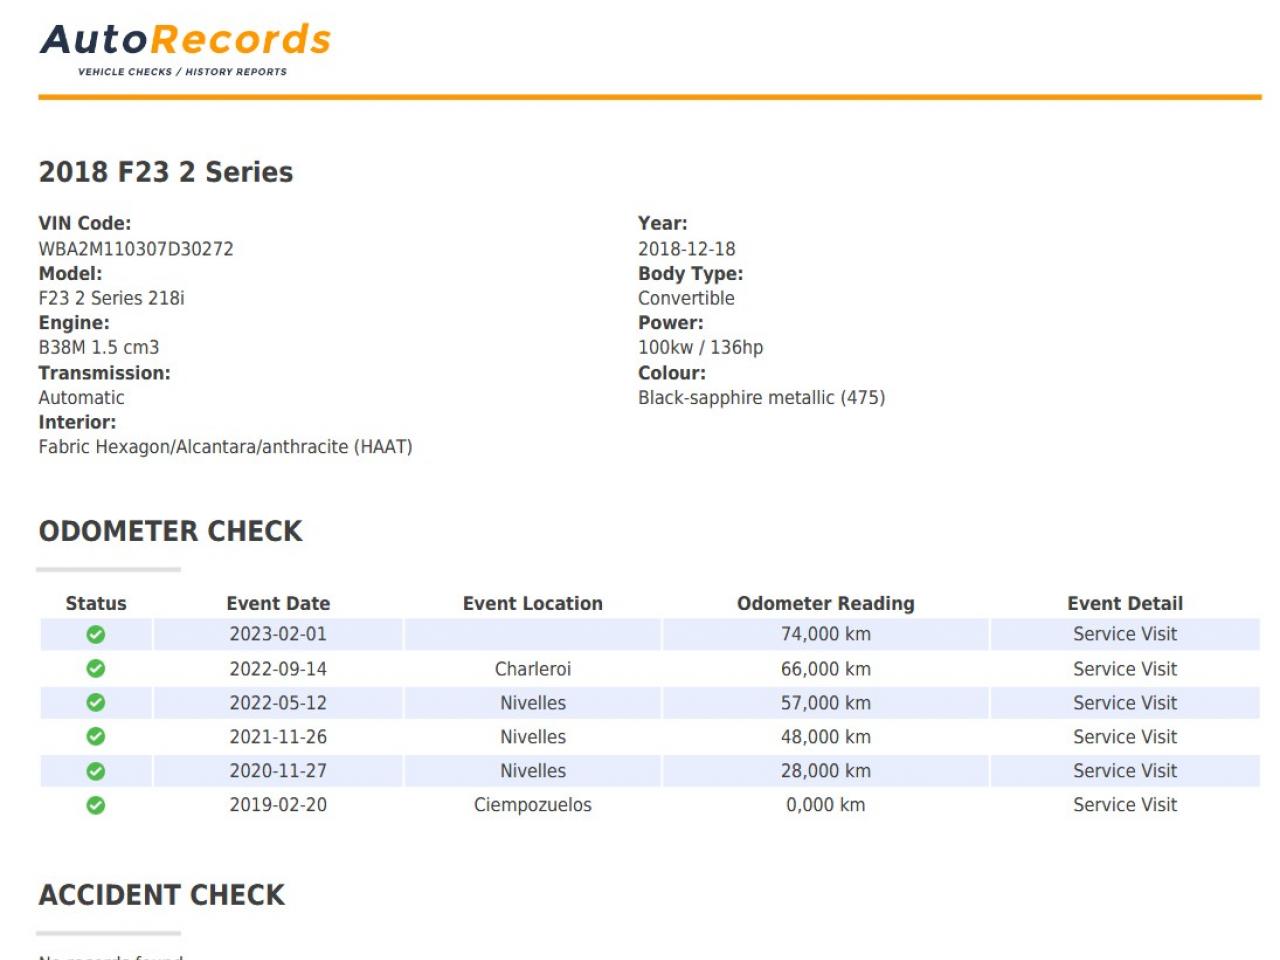
Task: Click the Status column header
Action: pos(96,603)
